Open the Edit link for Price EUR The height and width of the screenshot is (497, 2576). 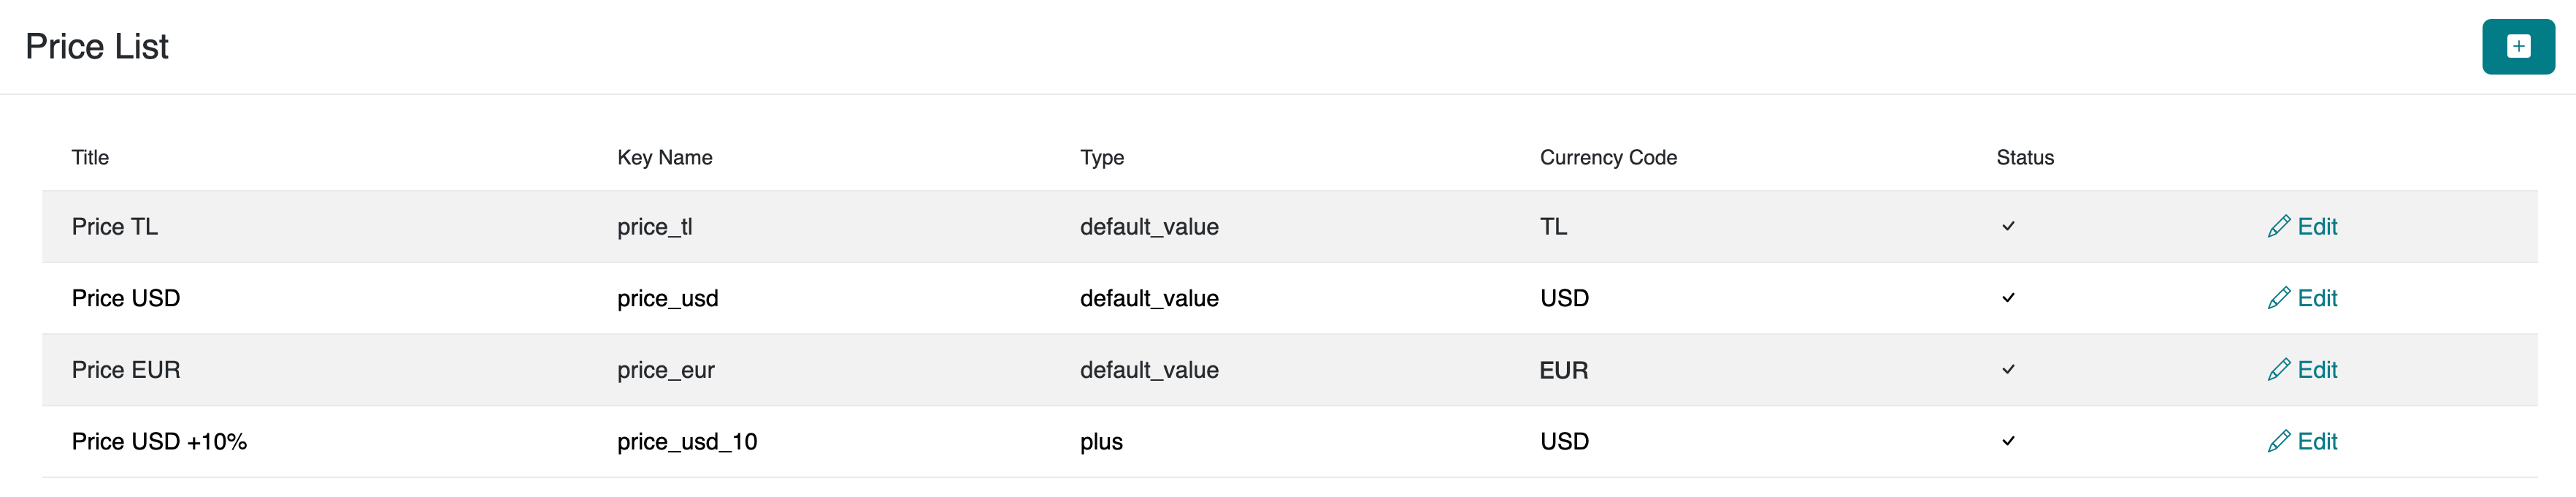(2316, 370)
